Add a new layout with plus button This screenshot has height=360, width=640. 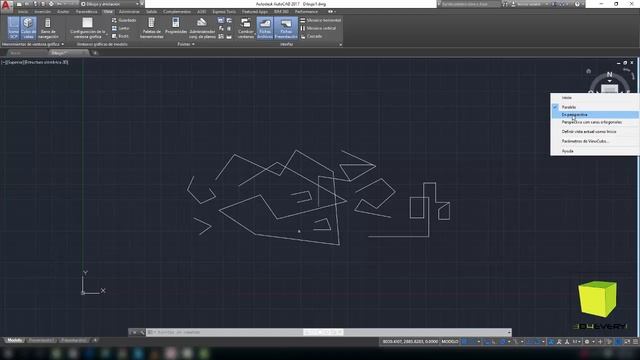(x=95, y=340)
